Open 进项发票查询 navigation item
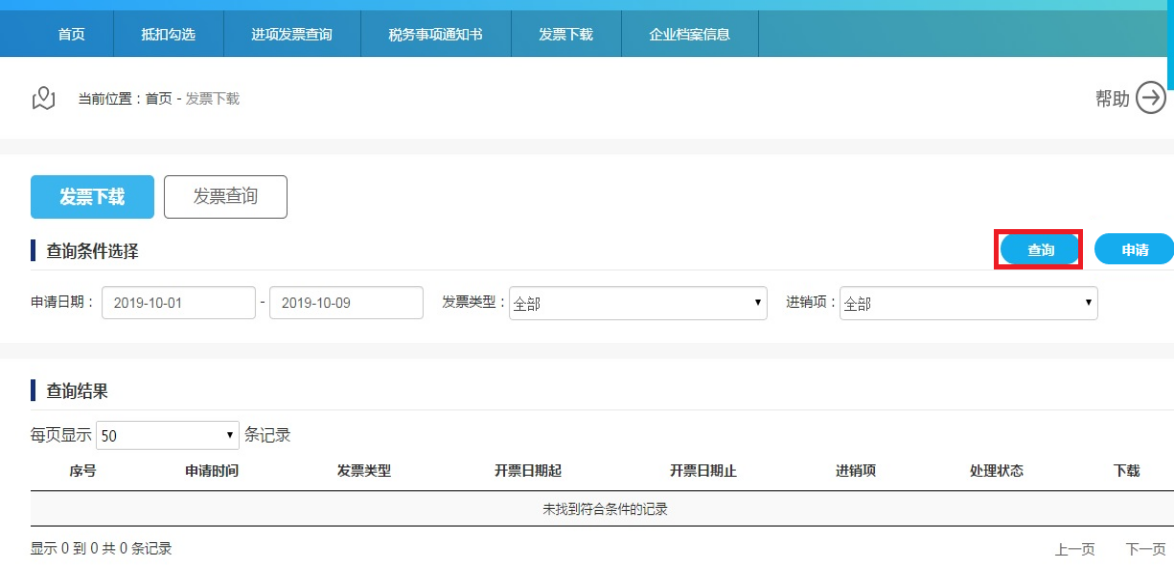 291,34
